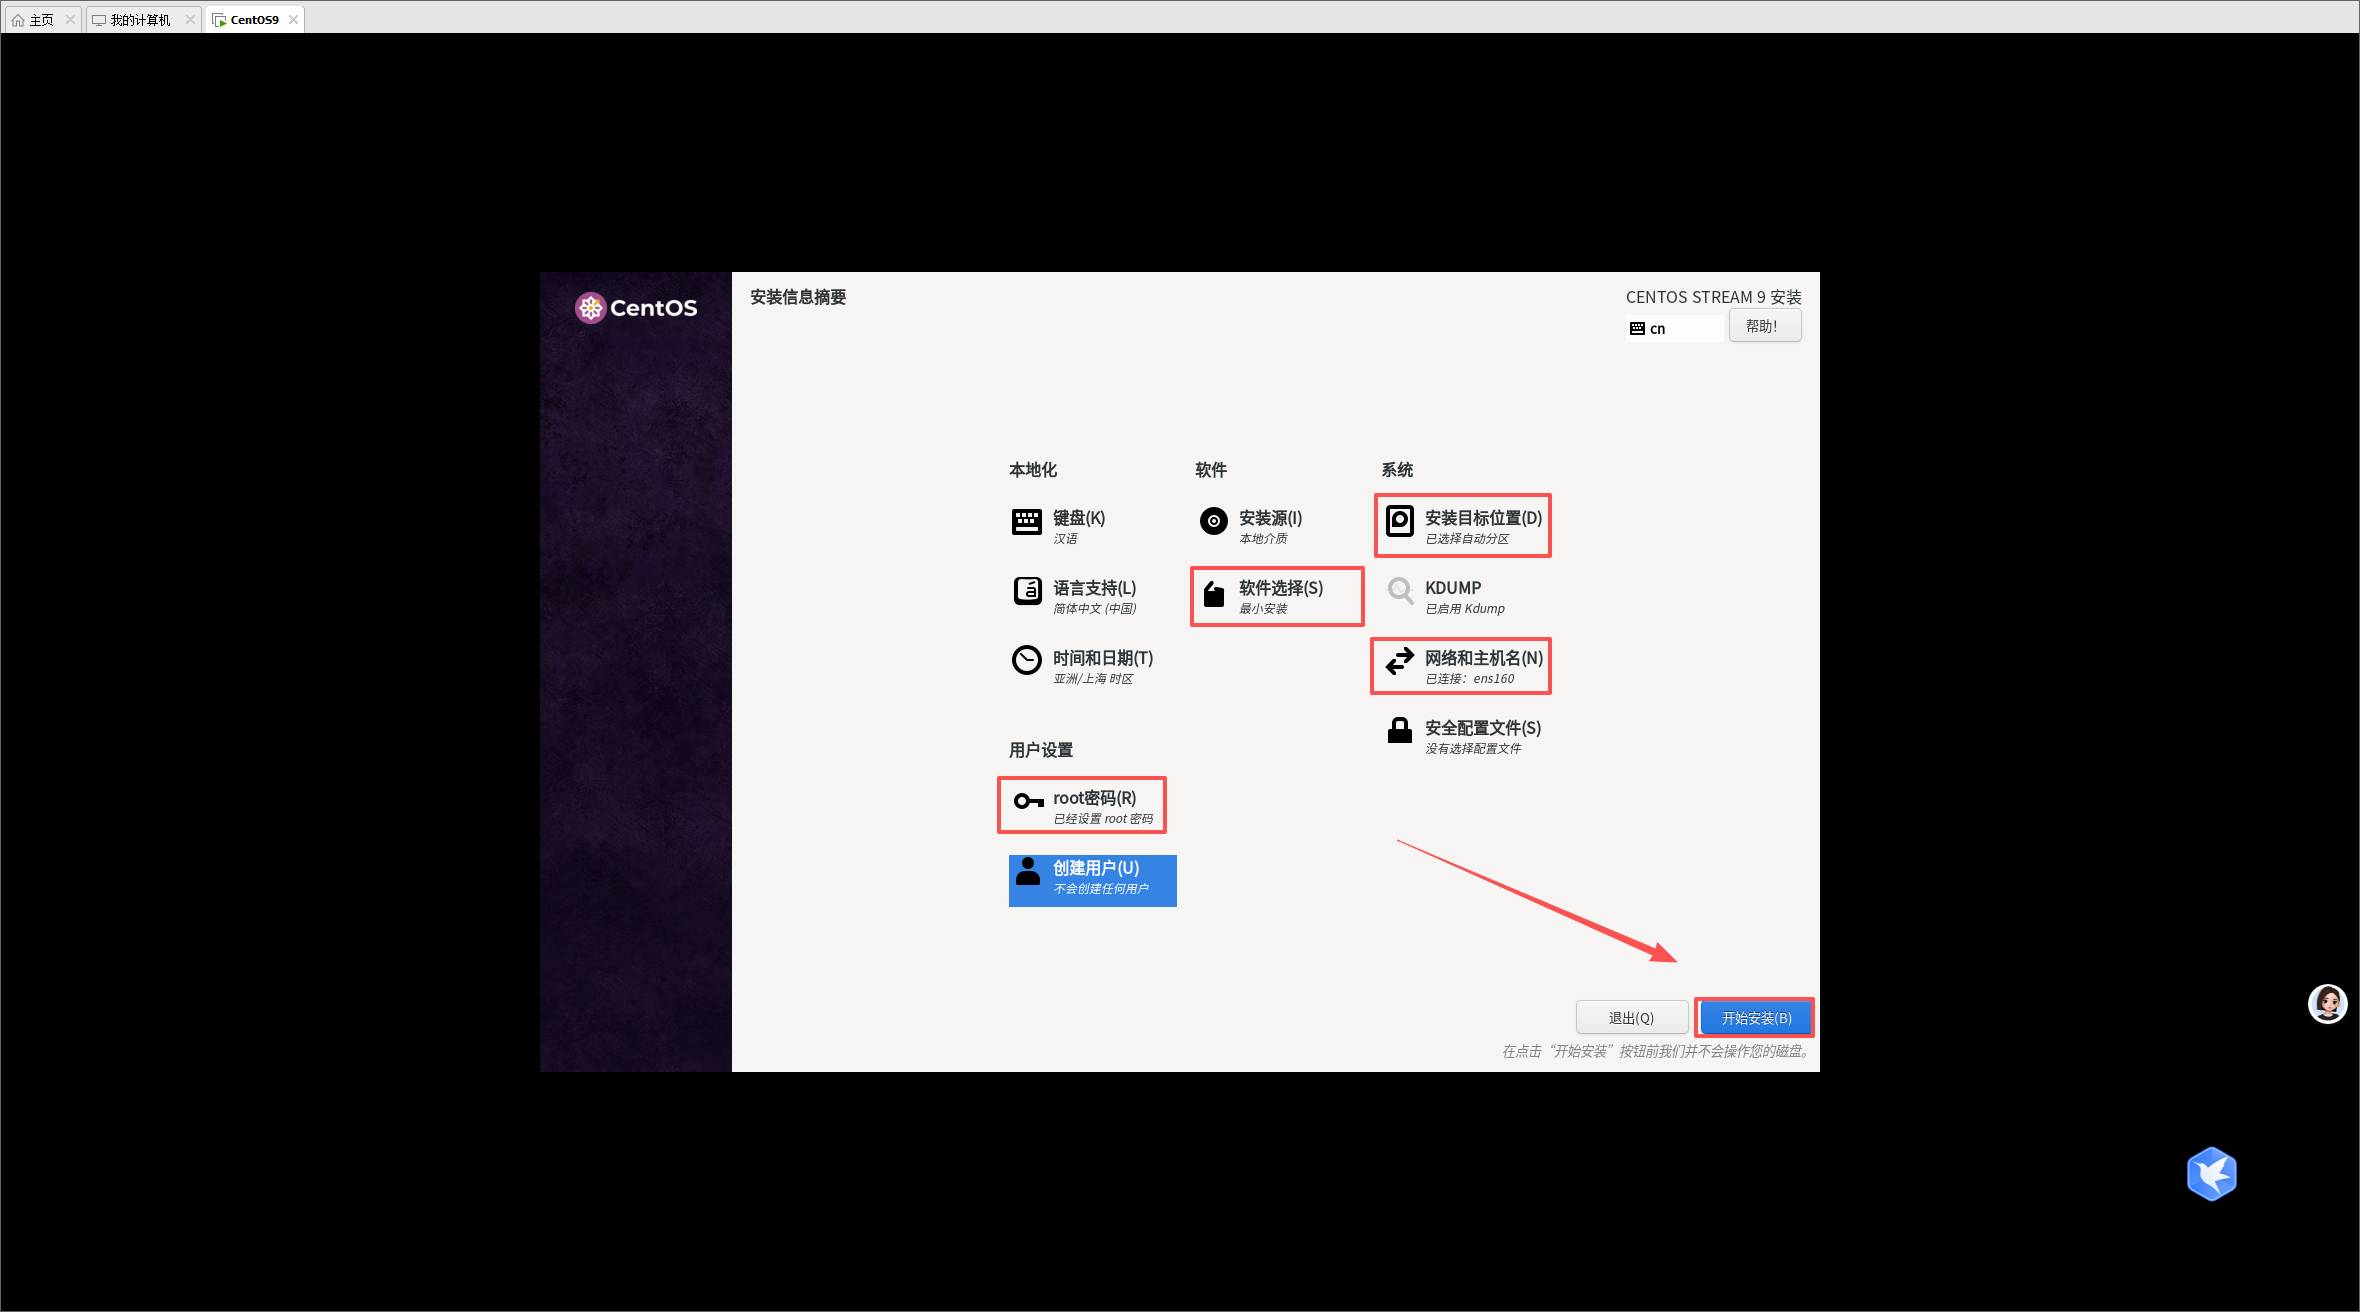The width and height of the screenshot is (2360, 1312).
Task: Click the 已启用 Kdump status text
Action: click(x=1465, y=609)
